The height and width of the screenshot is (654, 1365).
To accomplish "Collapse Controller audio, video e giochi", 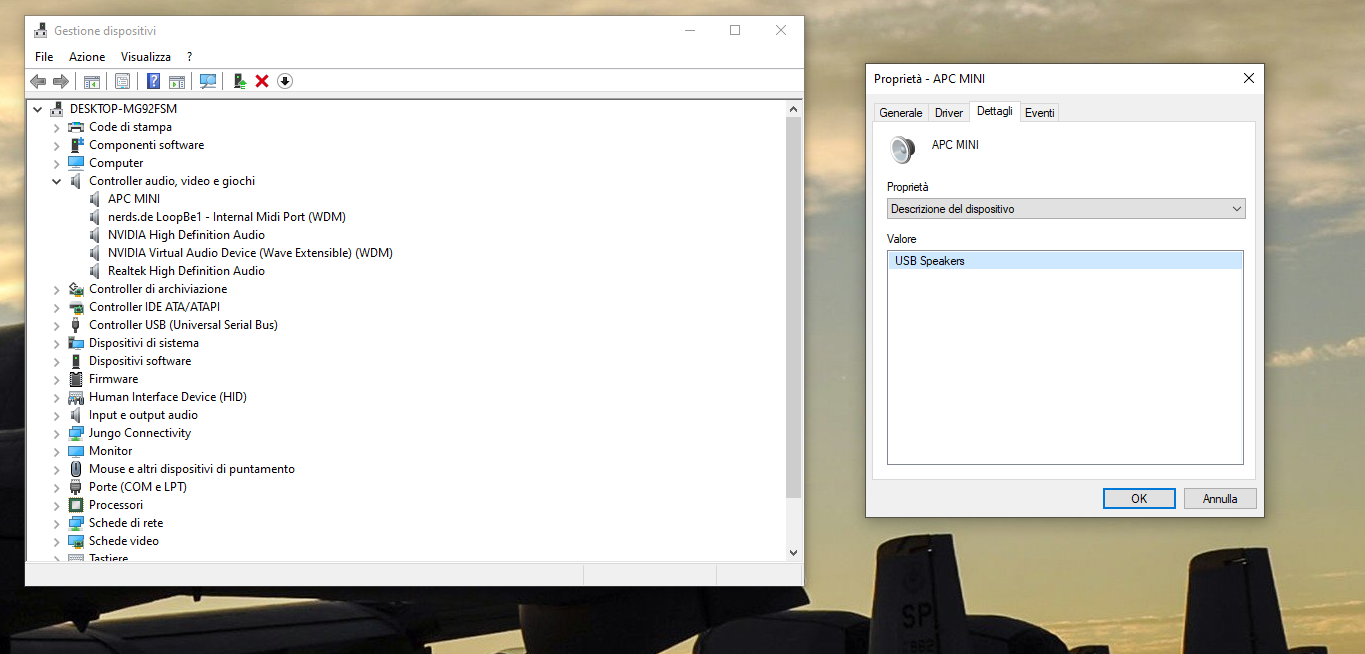I will pos(57,181).
